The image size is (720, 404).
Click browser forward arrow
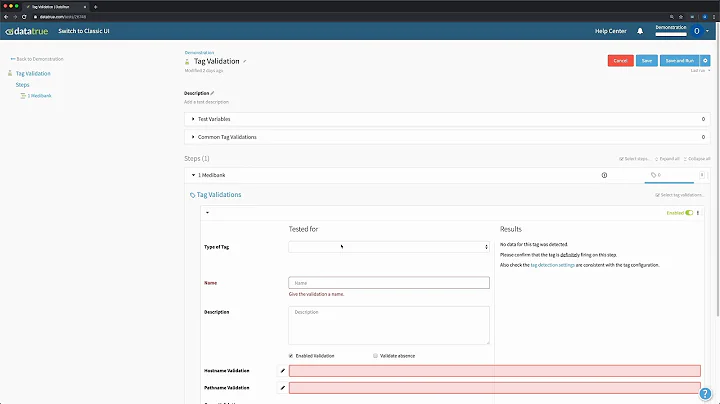click(x=15, y=17)
